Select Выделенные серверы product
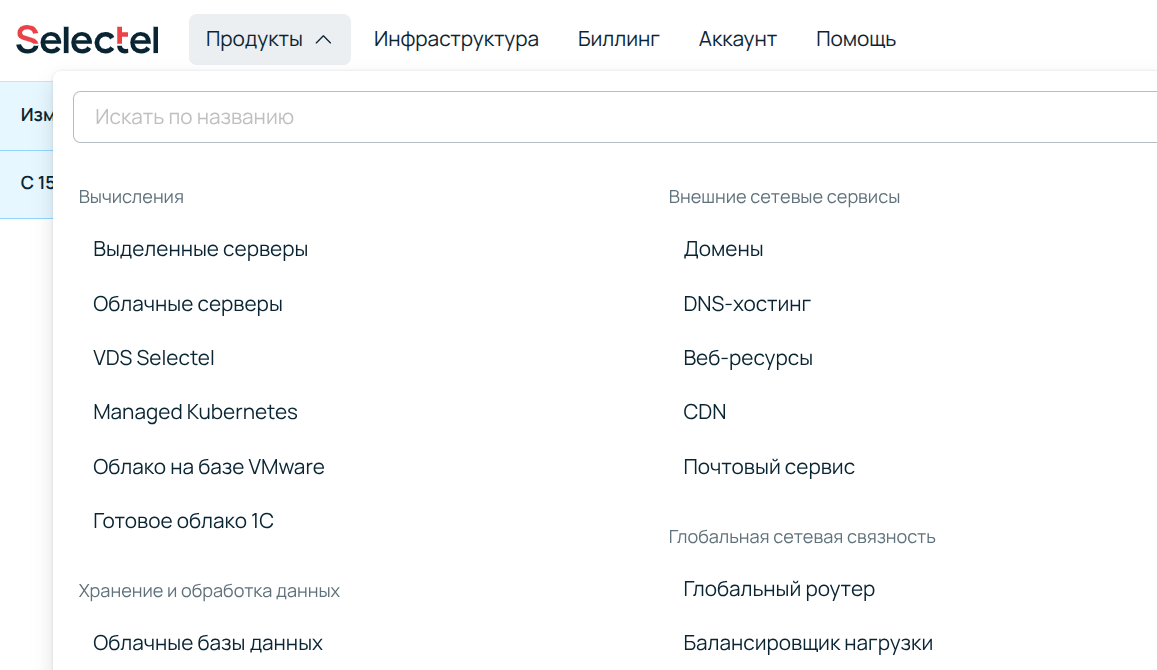 click(200, 249)
